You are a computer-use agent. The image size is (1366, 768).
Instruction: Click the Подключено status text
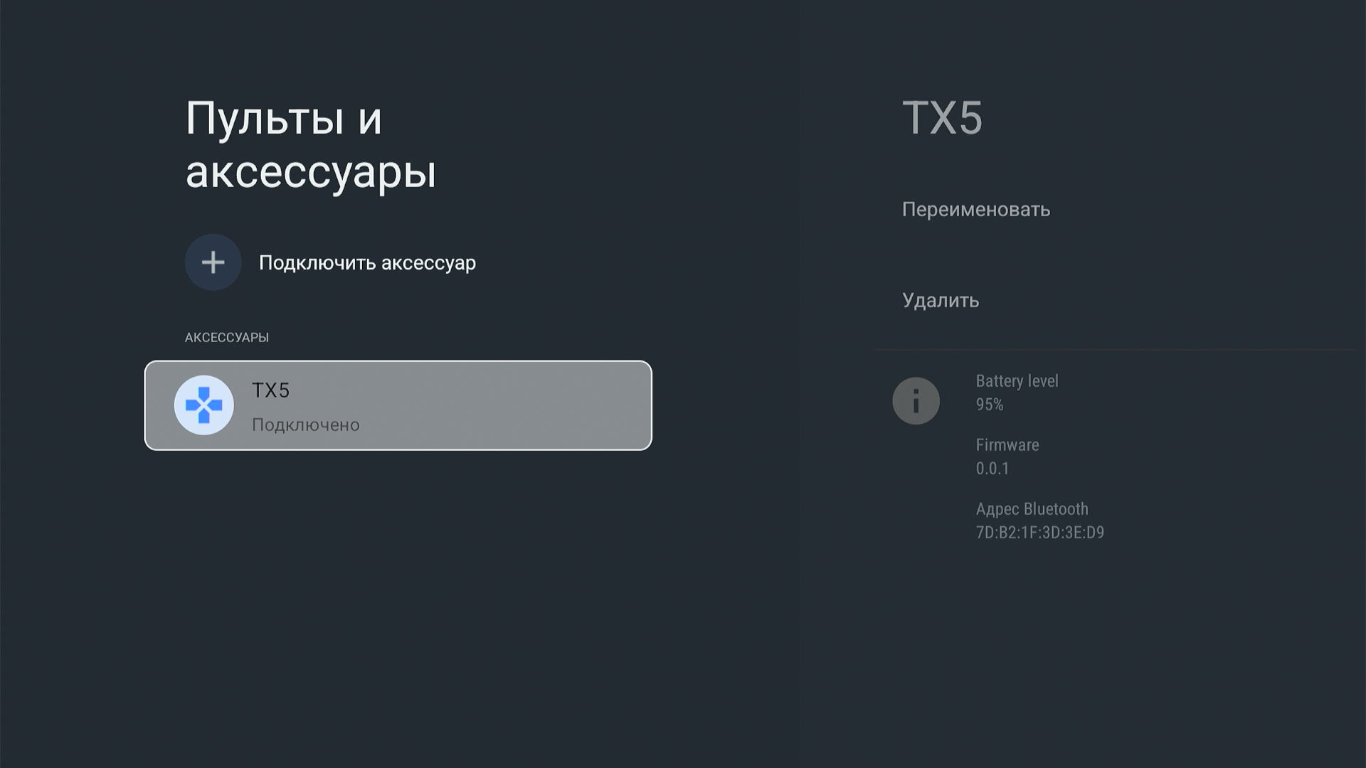(x=306, y=425)
